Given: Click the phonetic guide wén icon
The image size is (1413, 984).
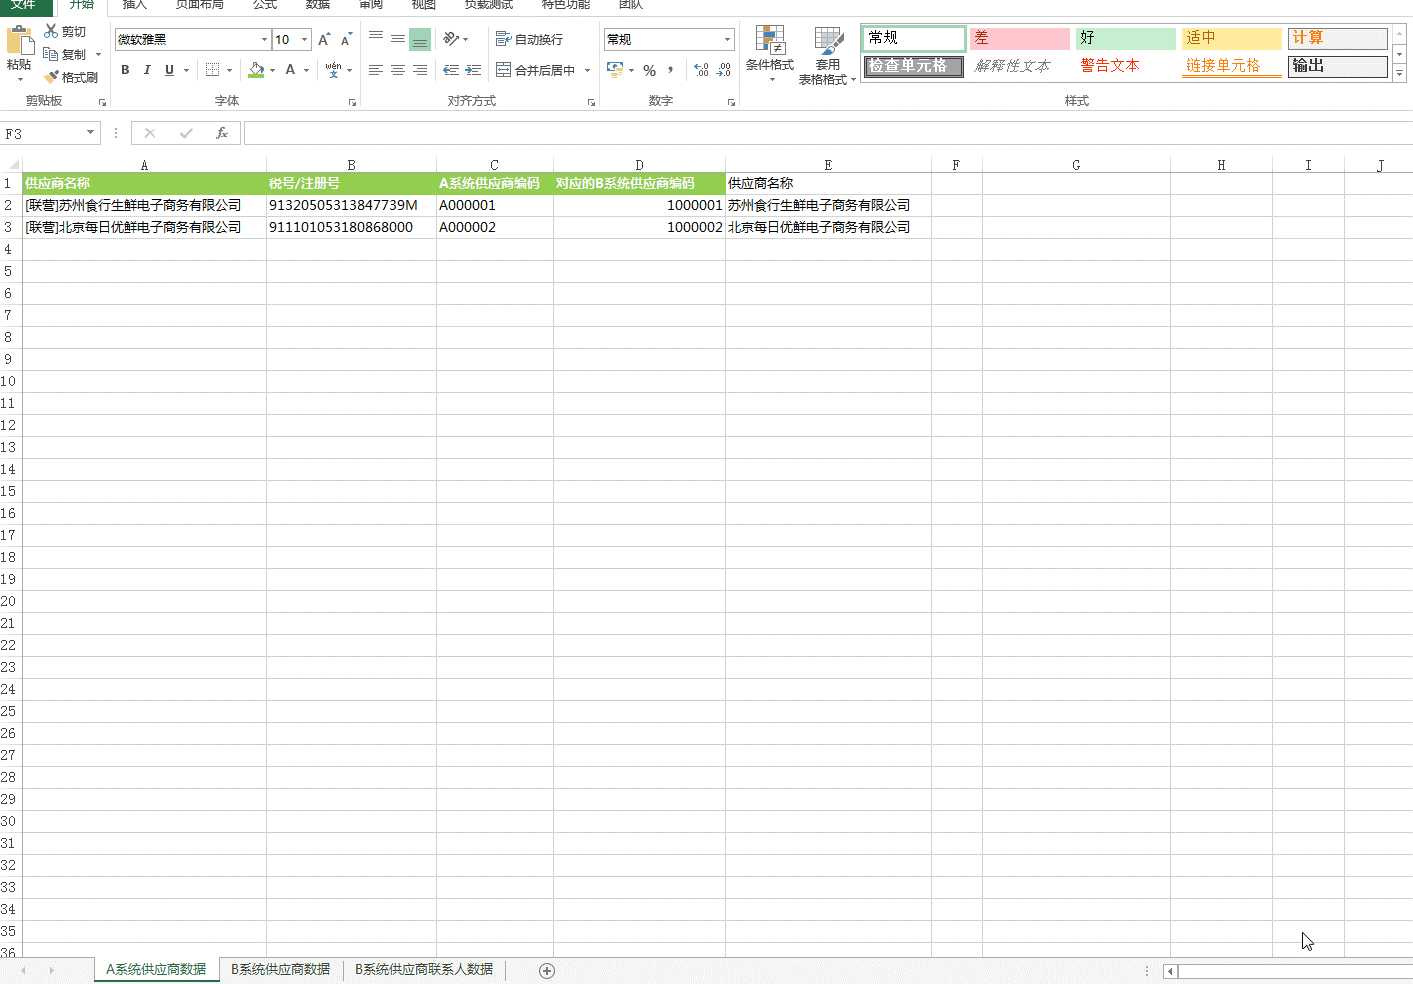Looking at the screenshot, I should (x=333, y=70).
